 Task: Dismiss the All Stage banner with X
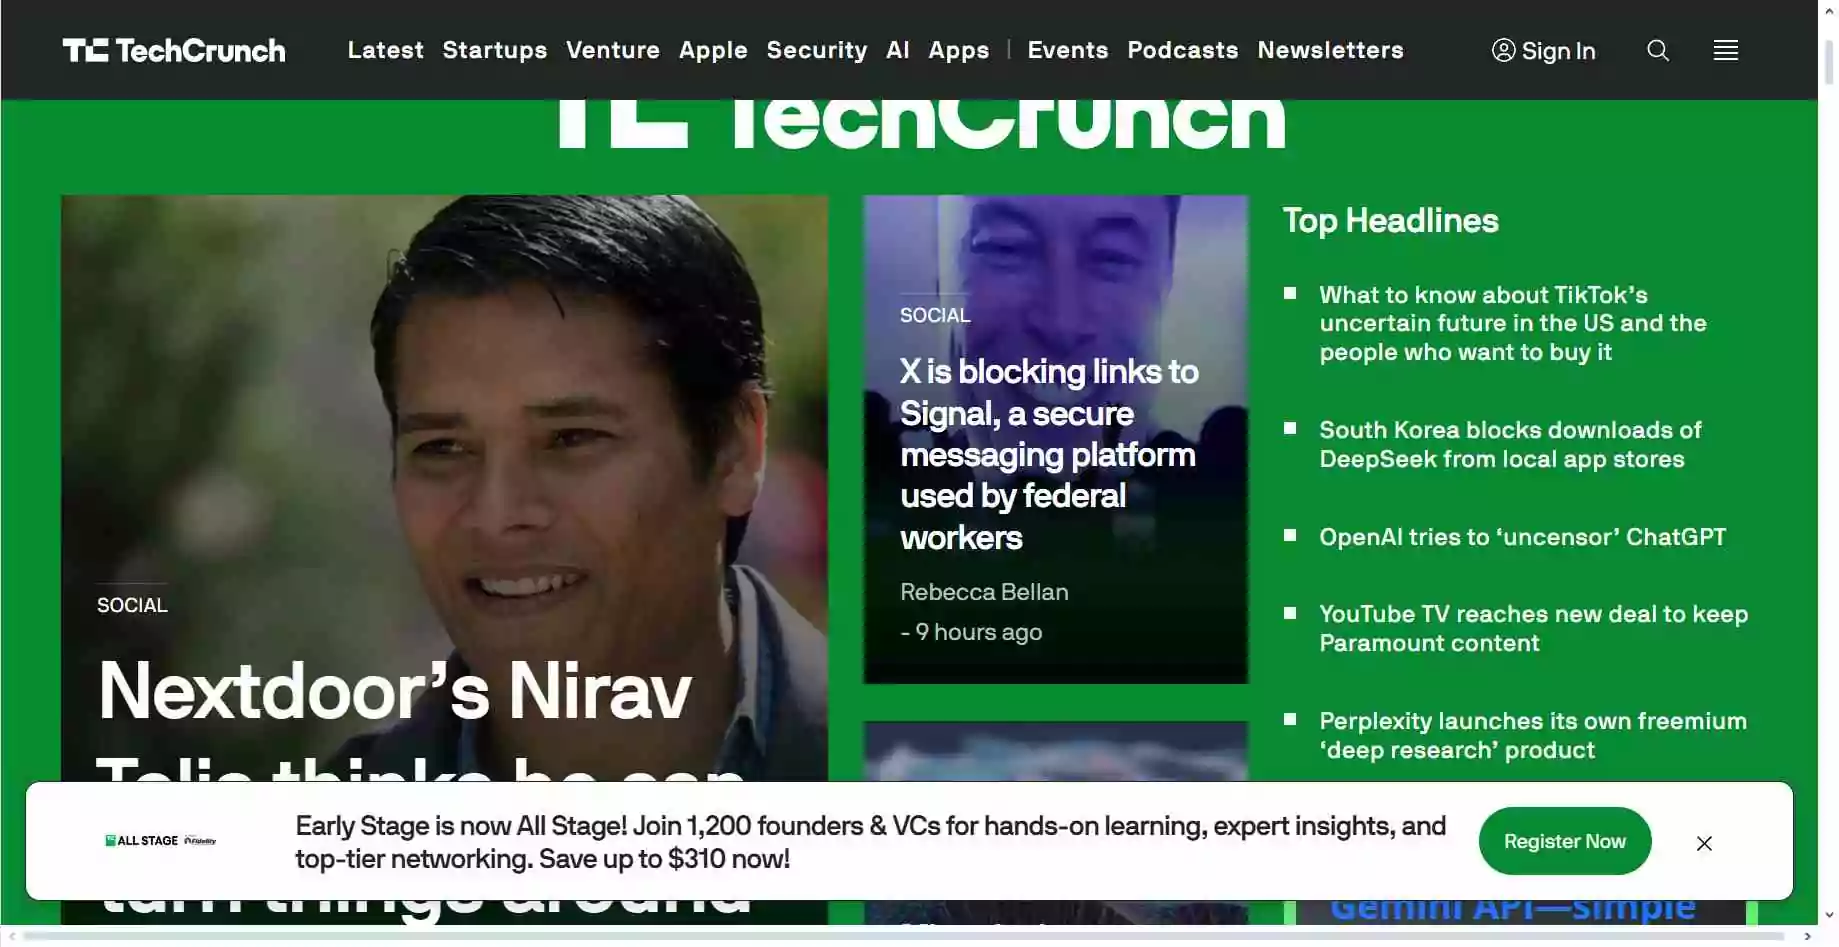[1705, 843]
